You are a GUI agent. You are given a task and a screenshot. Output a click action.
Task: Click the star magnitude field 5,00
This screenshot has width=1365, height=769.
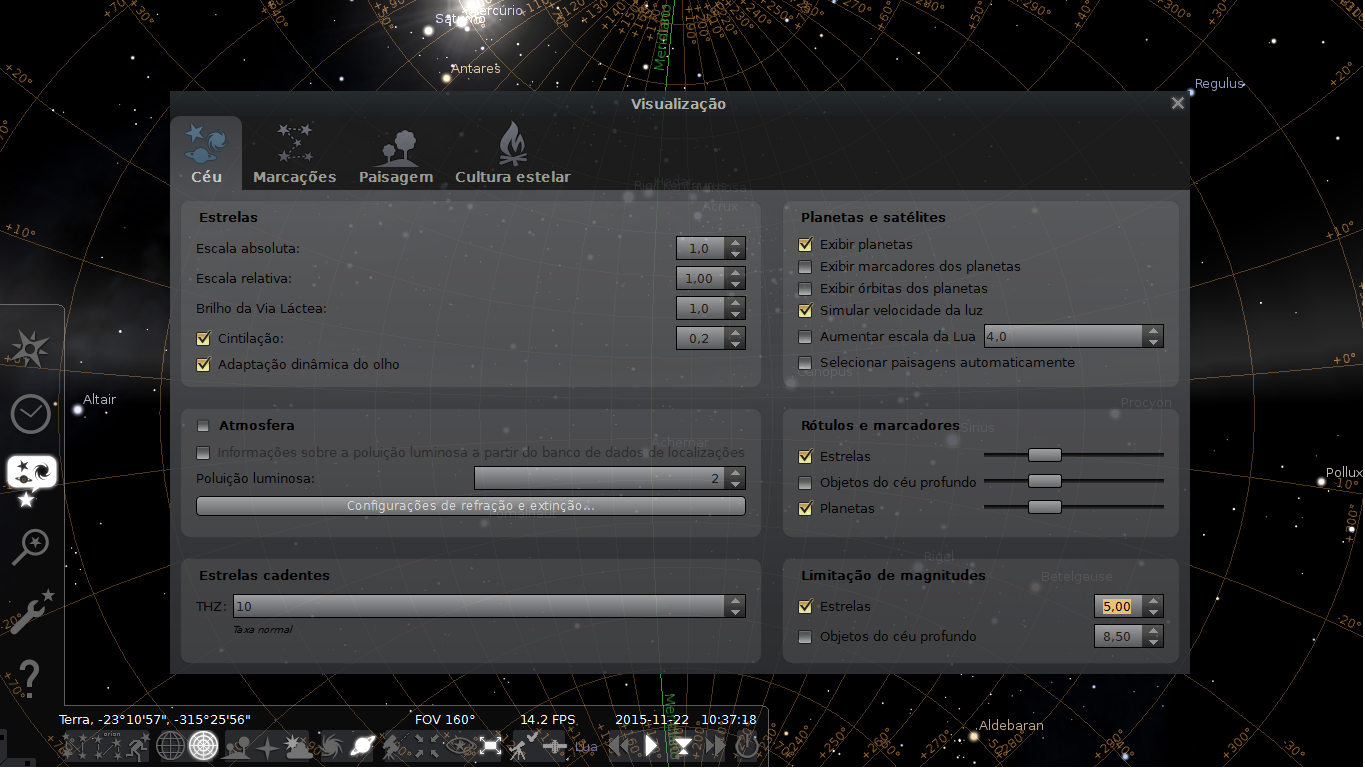tap(1120, 606)
